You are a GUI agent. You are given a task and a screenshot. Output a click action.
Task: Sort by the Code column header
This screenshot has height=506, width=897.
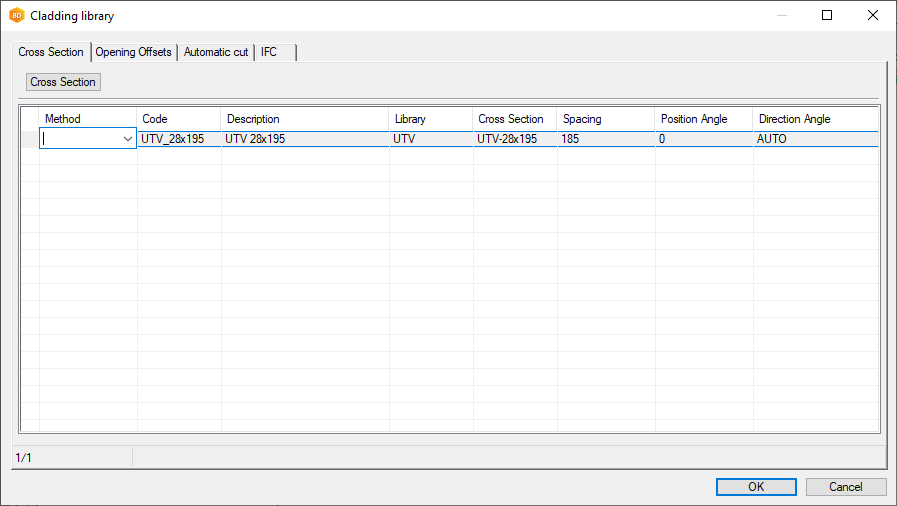point(178,119)
